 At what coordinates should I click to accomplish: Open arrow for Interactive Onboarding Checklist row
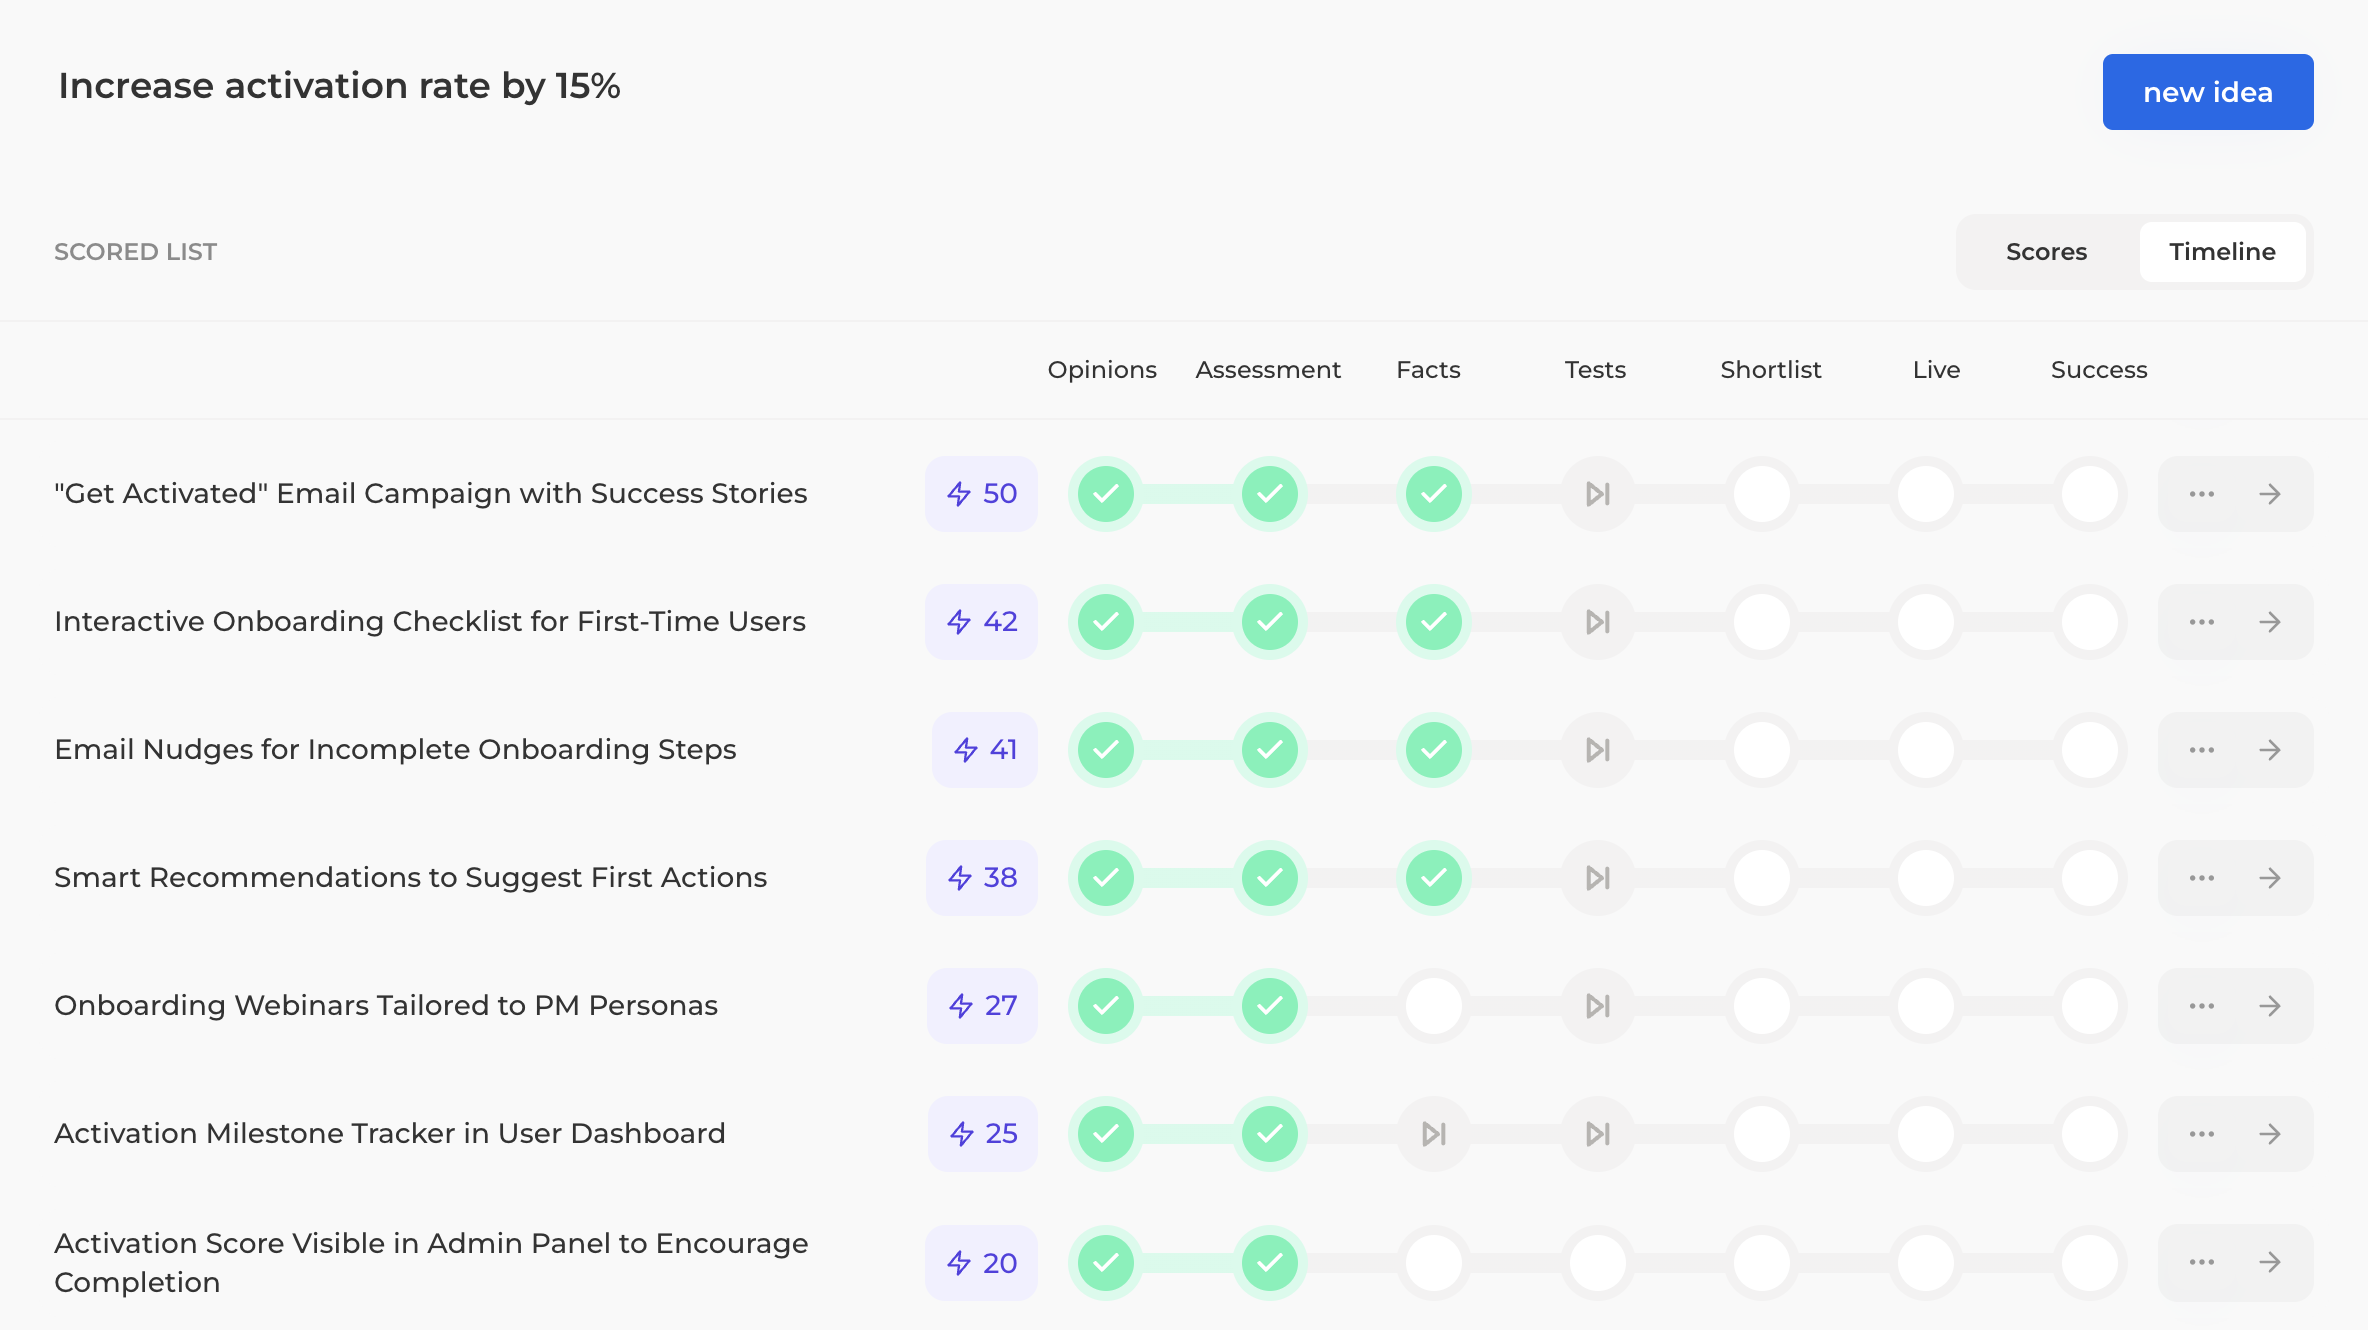2270,622
